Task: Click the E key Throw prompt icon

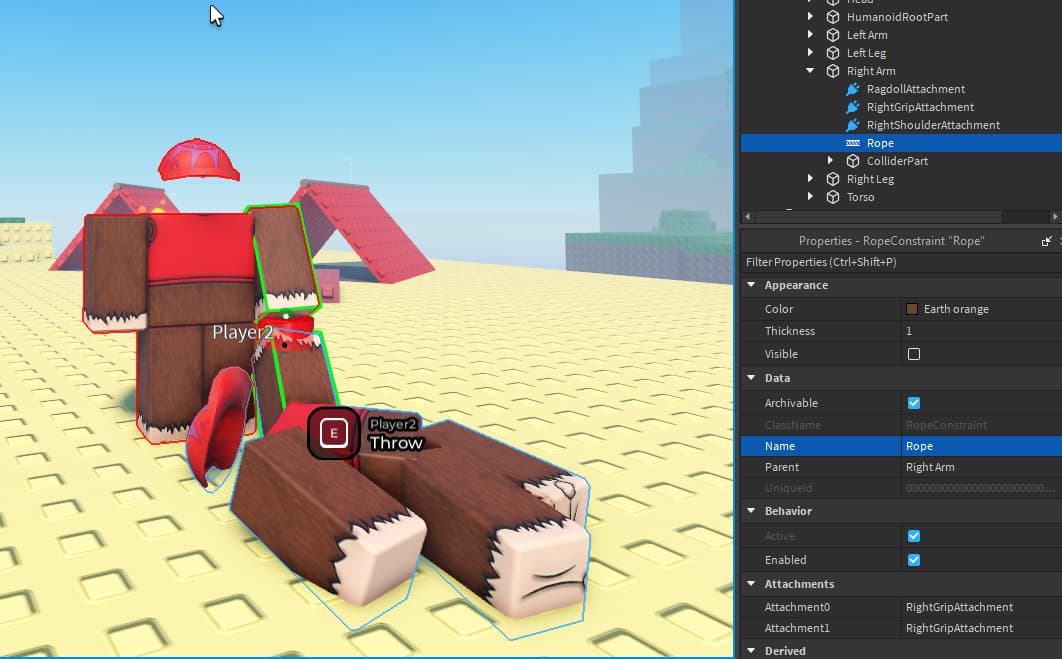Action: pyautogui.click(x=333, y=433)
